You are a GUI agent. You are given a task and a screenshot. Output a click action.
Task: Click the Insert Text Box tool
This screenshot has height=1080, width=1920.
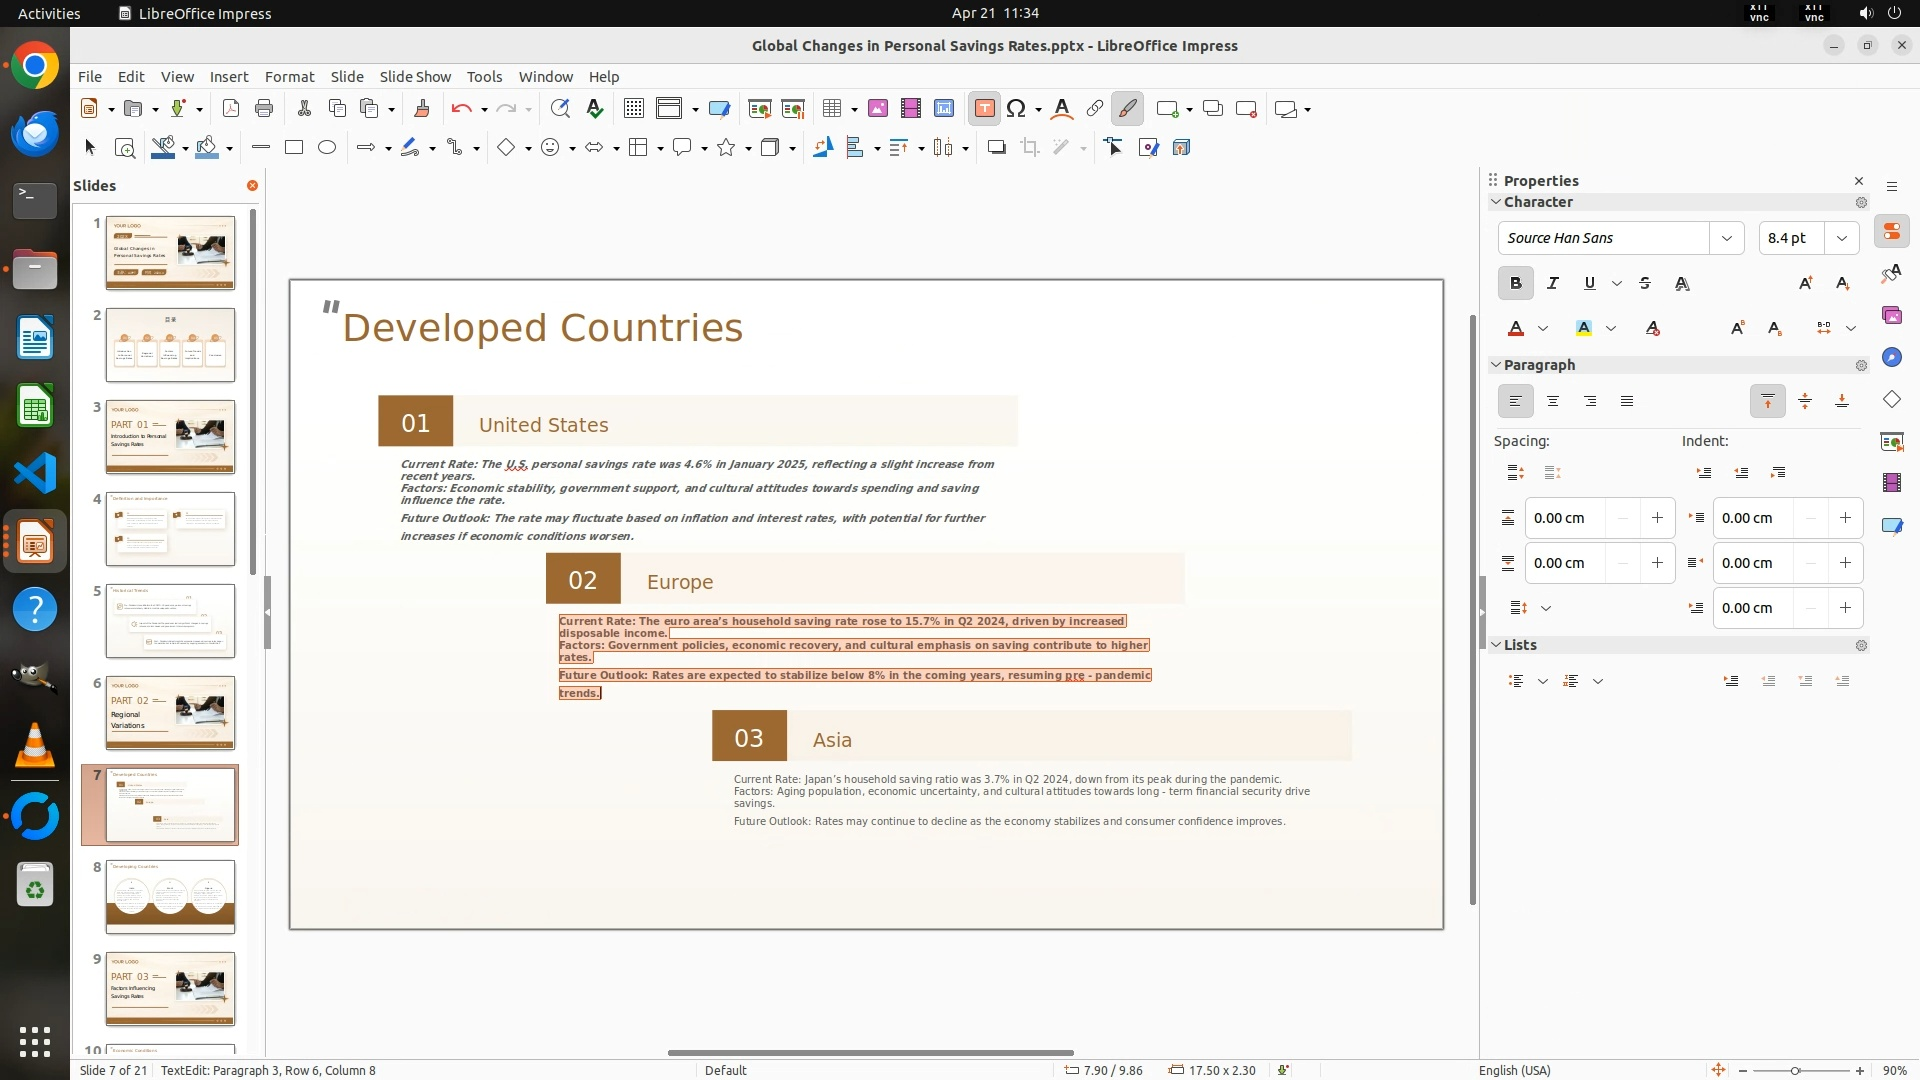point(984,109)
